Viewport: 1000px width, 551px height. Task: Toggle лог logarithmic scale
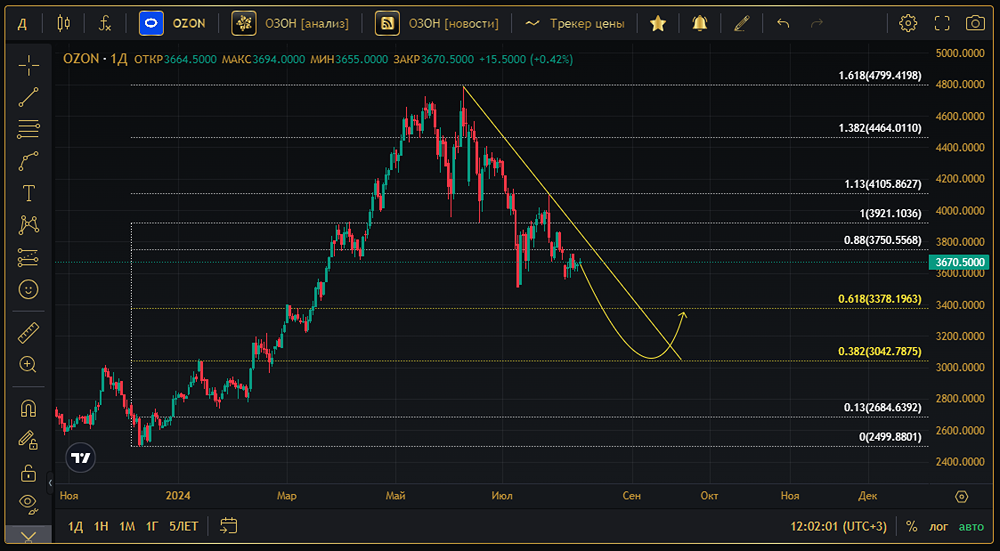[938, 527]
